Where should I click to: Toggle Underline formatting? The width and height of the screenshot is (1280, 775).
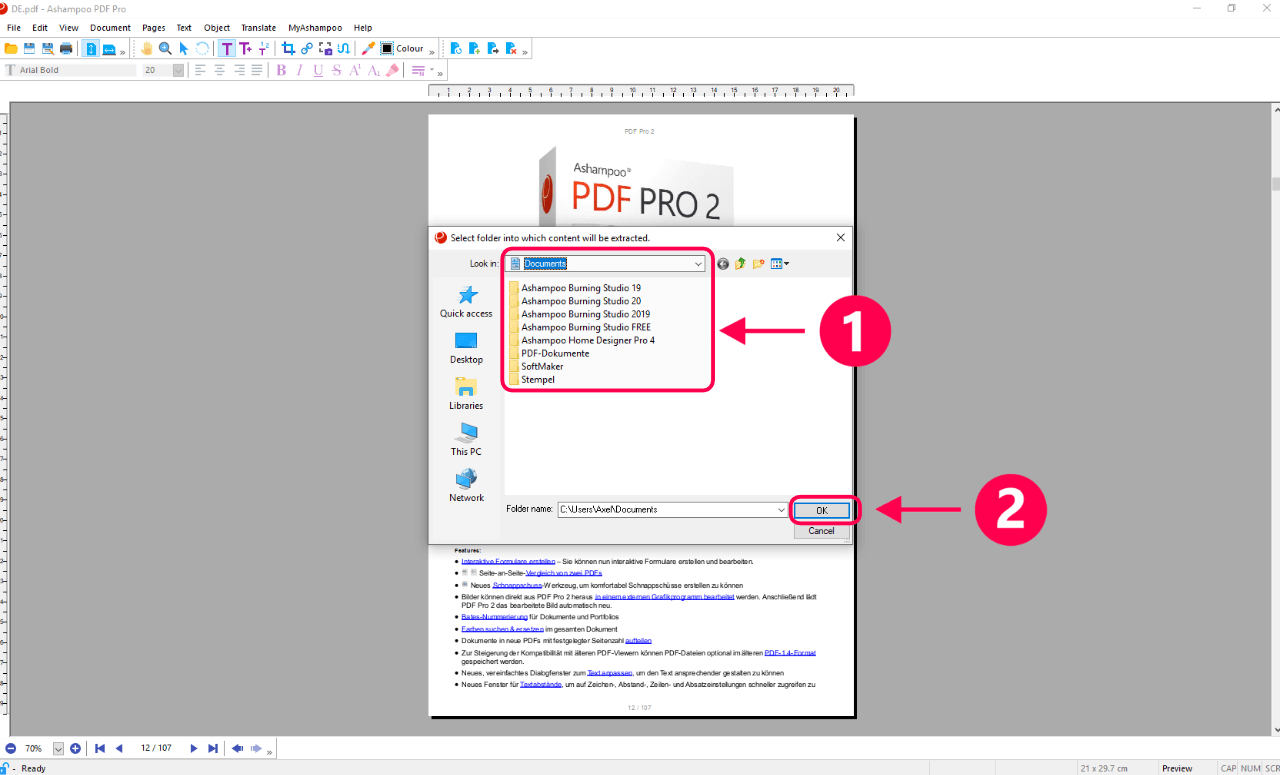318,70
